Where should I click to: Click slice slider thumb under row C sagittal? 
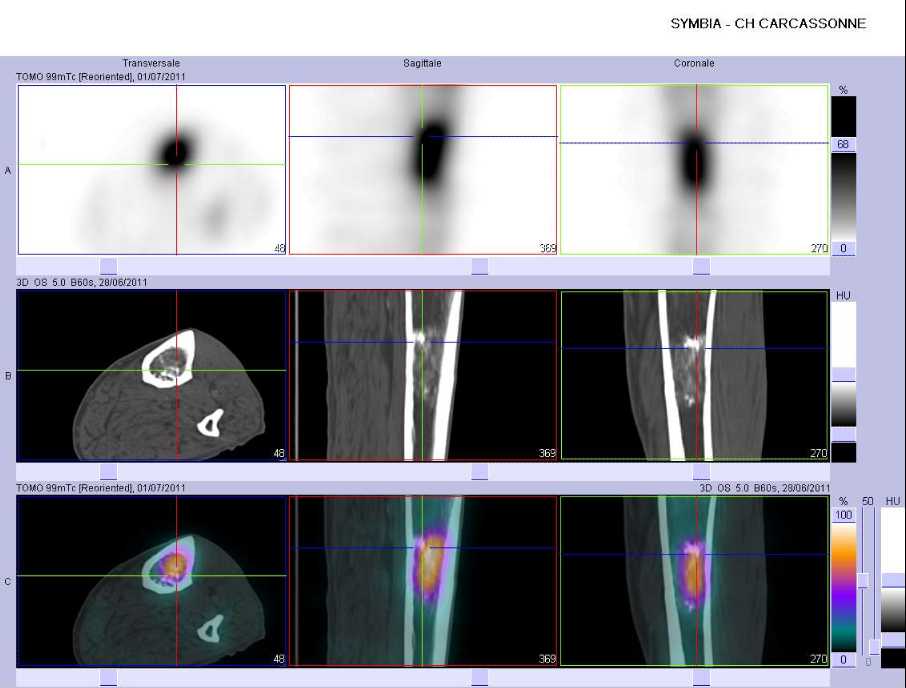480,677
